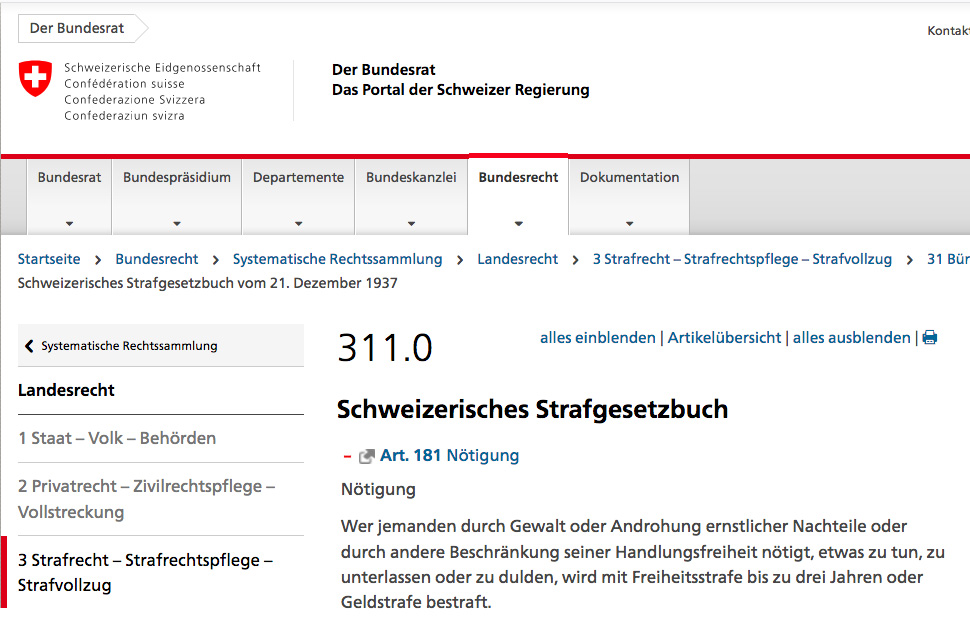Open the Art. 181 Nötigung article link
Viewport: 970px width, 633px height.
(449, 456)
